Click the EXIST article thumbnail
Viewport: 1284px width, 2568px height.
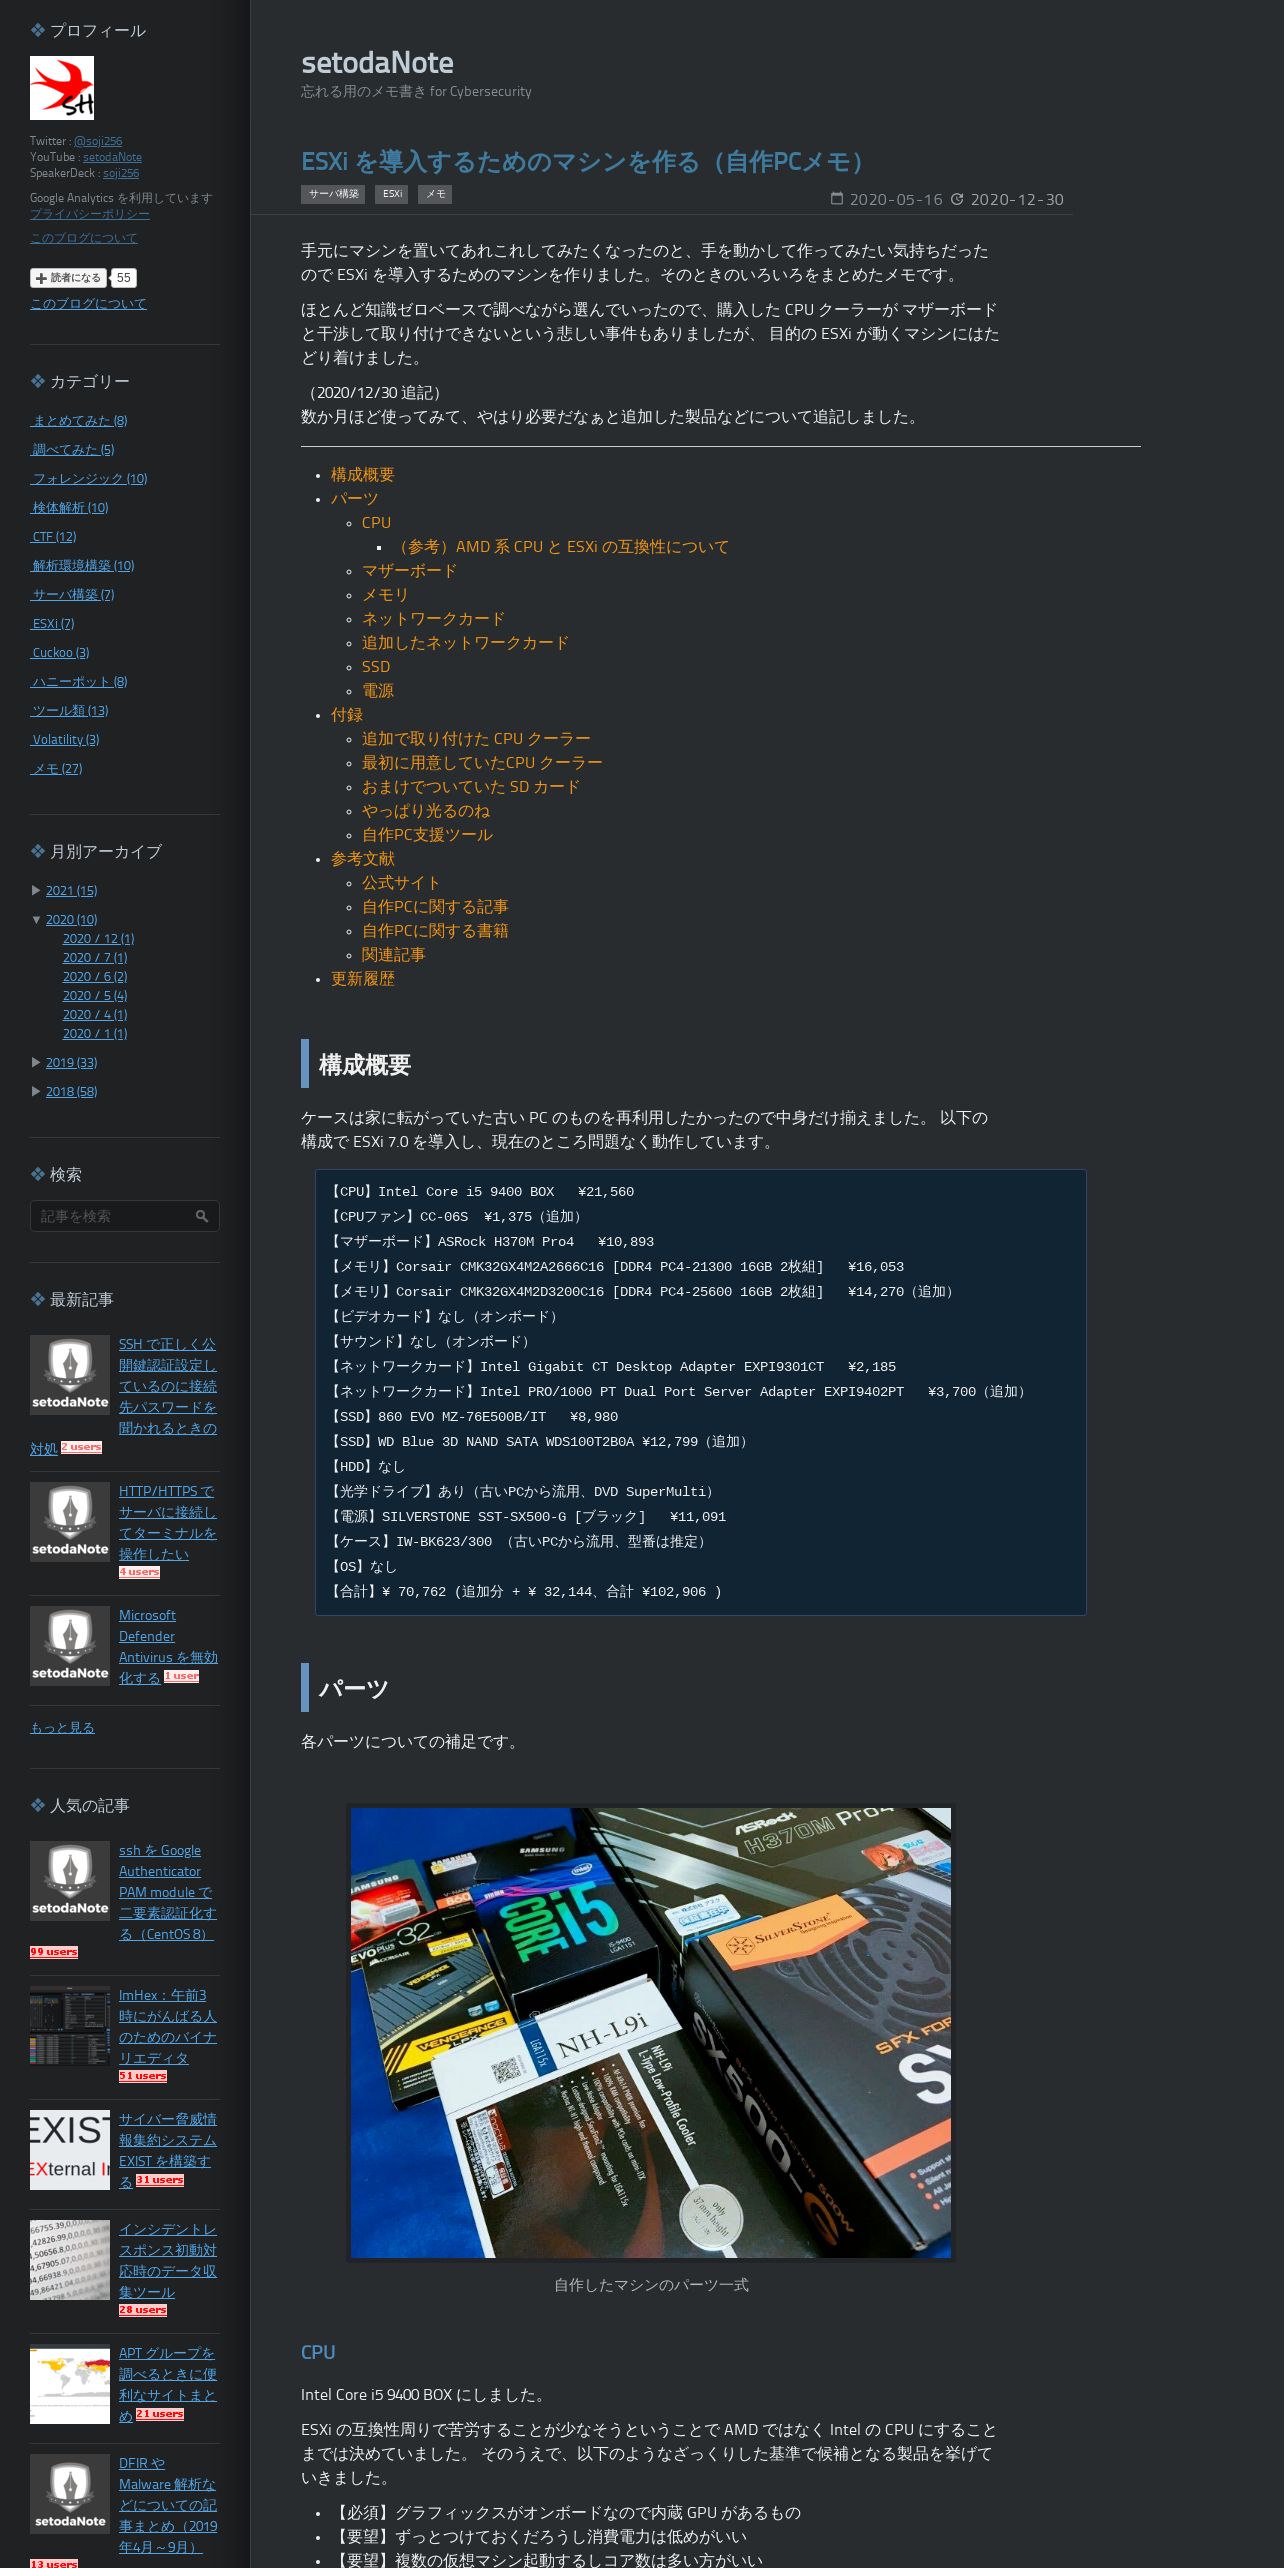[x=70, y=2150]
